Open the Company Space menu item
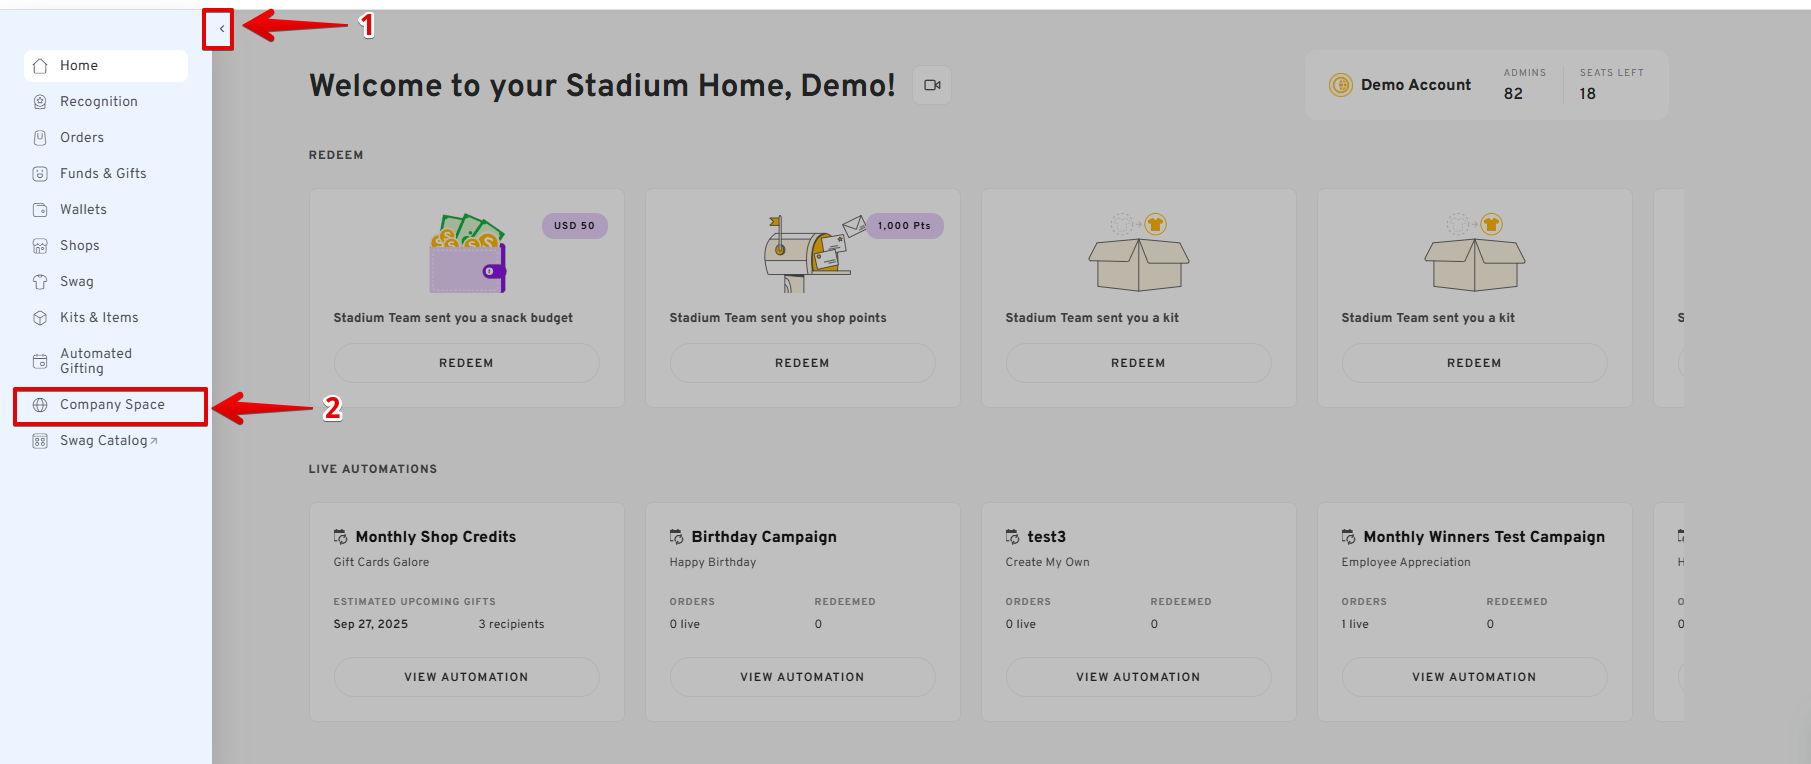Viewport: 1811px width, 764px height. (111, 405)
